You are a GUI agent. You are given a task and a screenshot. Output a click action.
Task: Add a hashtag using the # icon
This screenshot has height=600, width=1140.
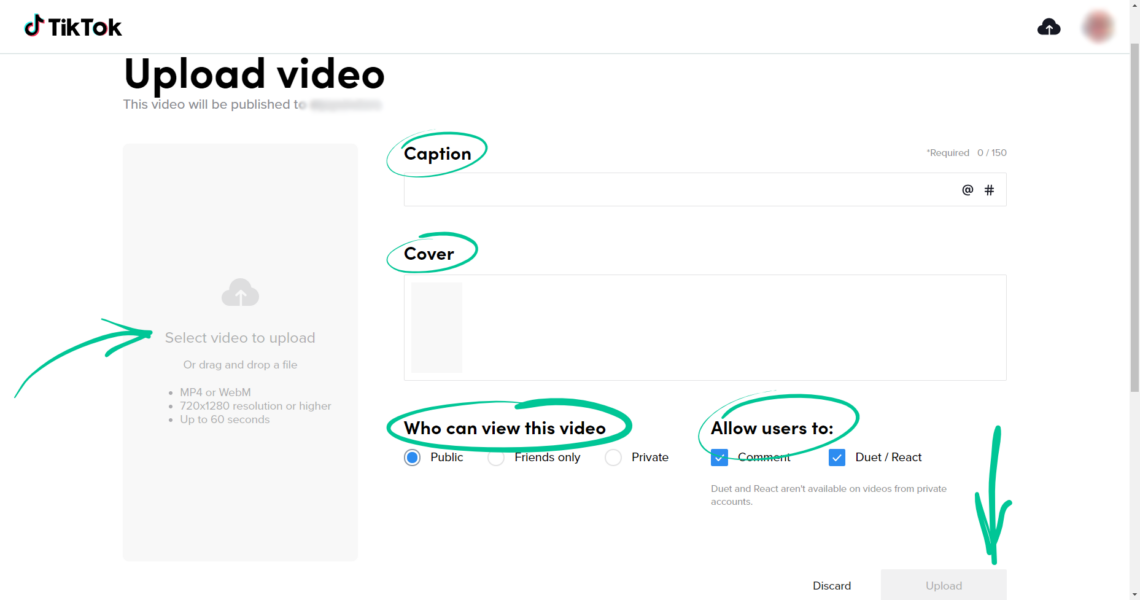(989, 189)
